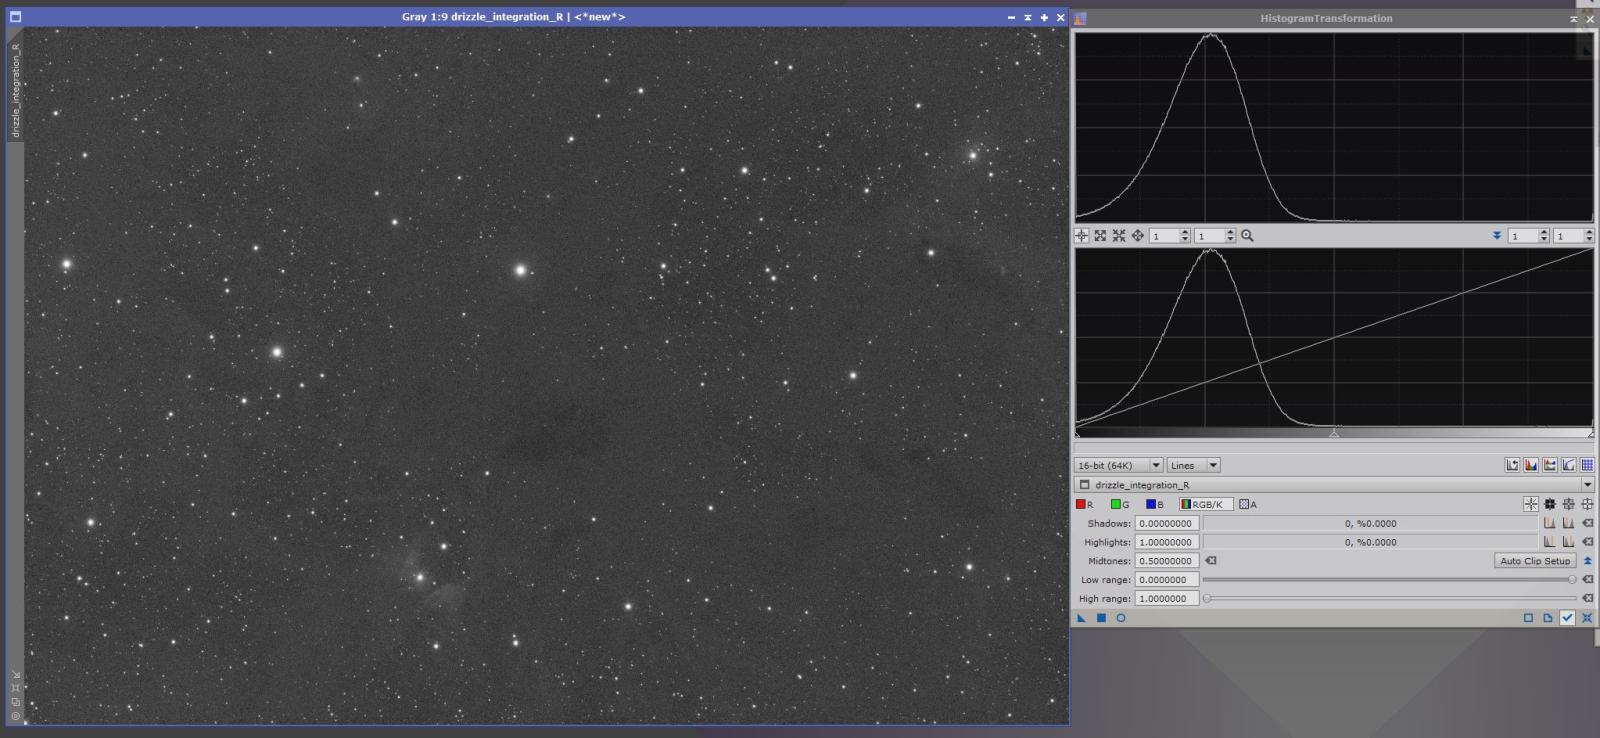Image resolution: width=1600 pixels, height=738 pixels.
Task: Click the High range input field
Action: point(1167,598)
